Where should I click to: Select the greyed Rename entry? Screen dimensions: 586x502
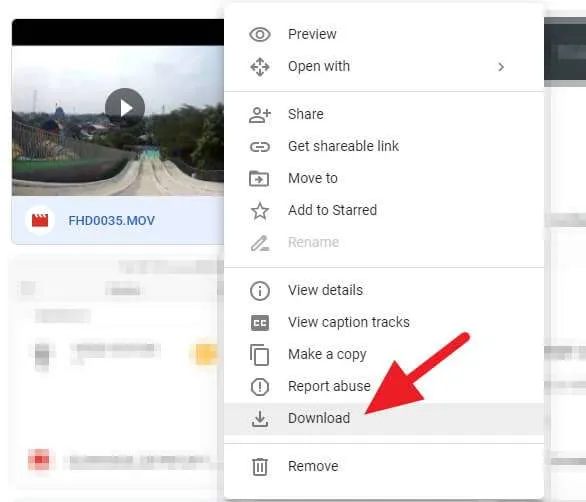tap(384, 243)
